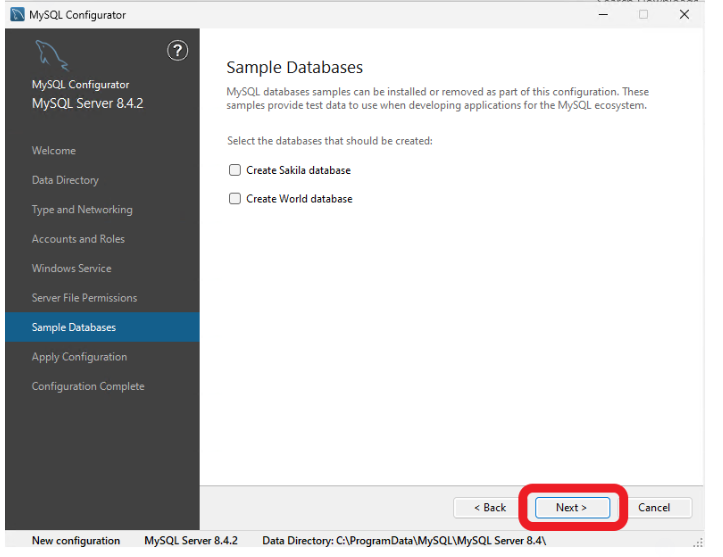Select Server File Permissions in sidebar

click(x=84, y=298)
